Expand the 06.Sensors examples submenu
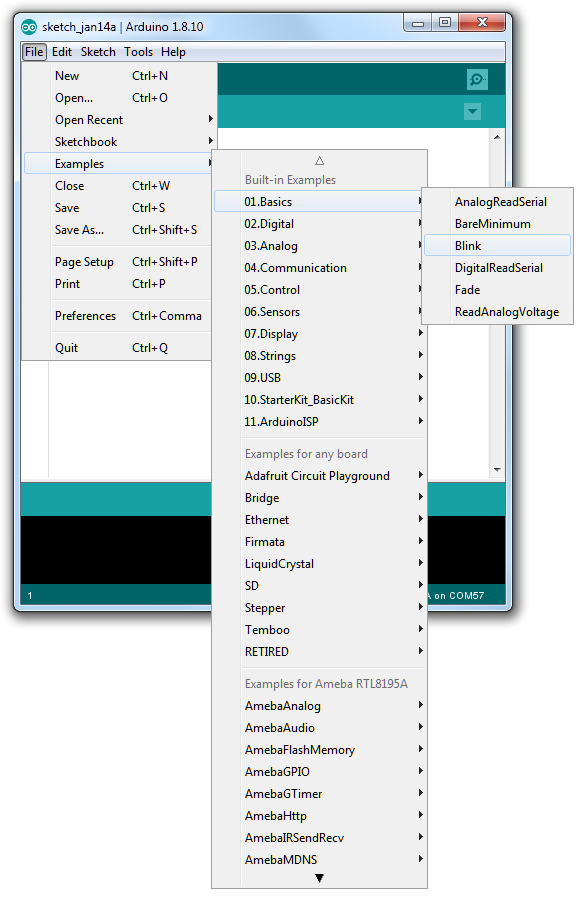The image size is (583, 899). [x=319, y=311]
